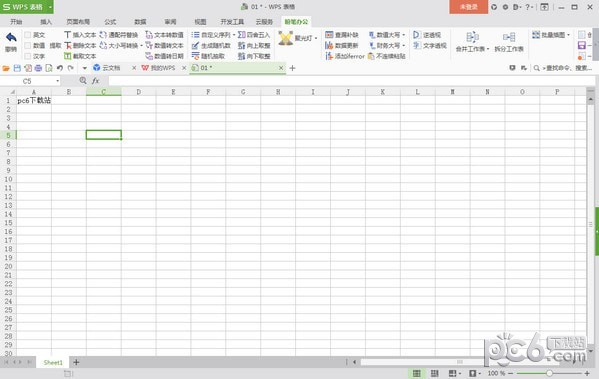This screenshot has width=599, height=379.
Task: Click the save icon in quick toolbar
Action: (17, 68)
